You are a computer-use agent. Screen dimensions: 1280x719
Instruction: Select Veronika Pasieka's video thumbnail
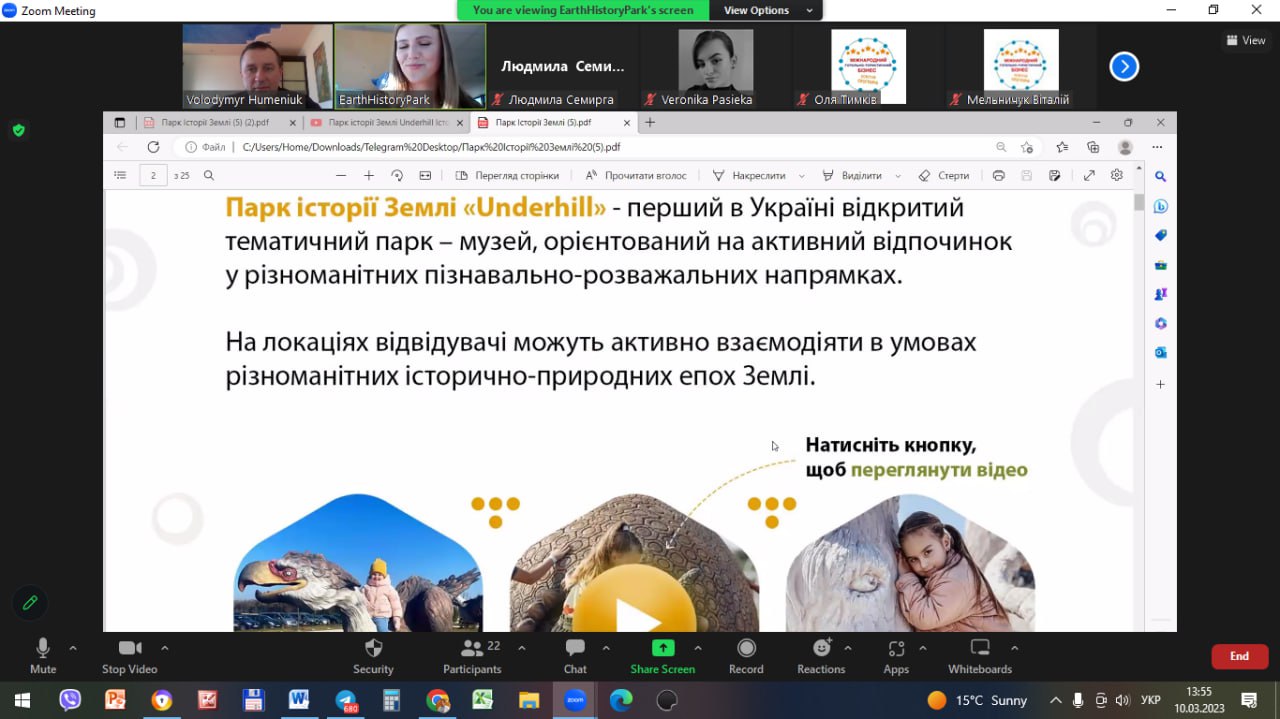pyautogui.click(x=715, y=67)
